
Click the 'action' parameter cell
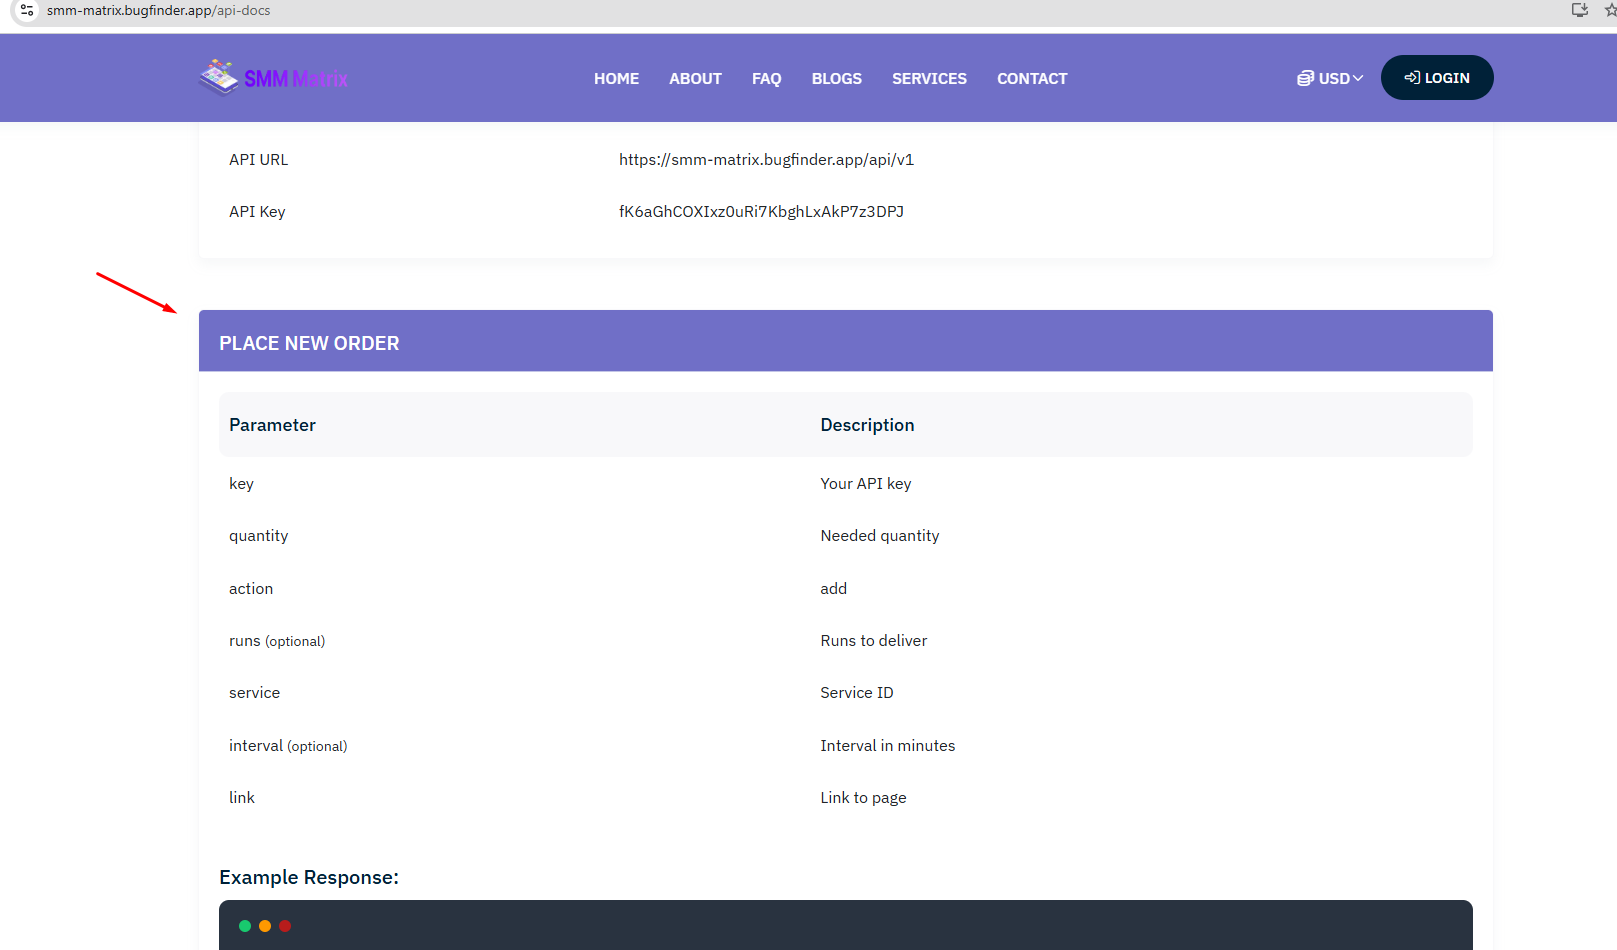pos(251,588)
